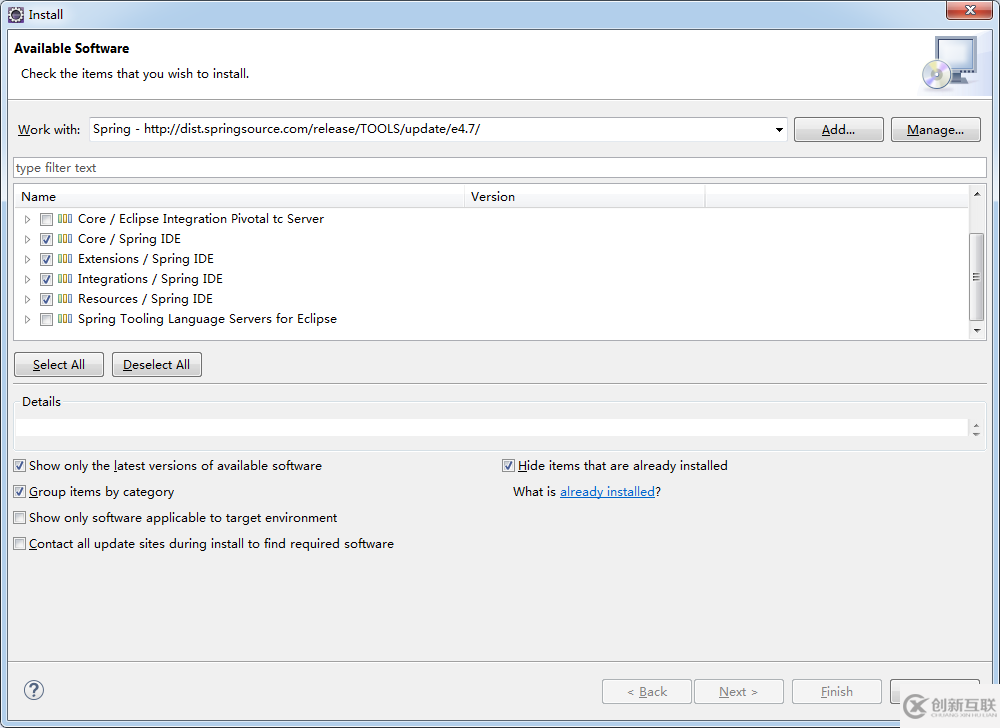
Task: Click the software list scrollbar thumb
Action: coord(976,277)
